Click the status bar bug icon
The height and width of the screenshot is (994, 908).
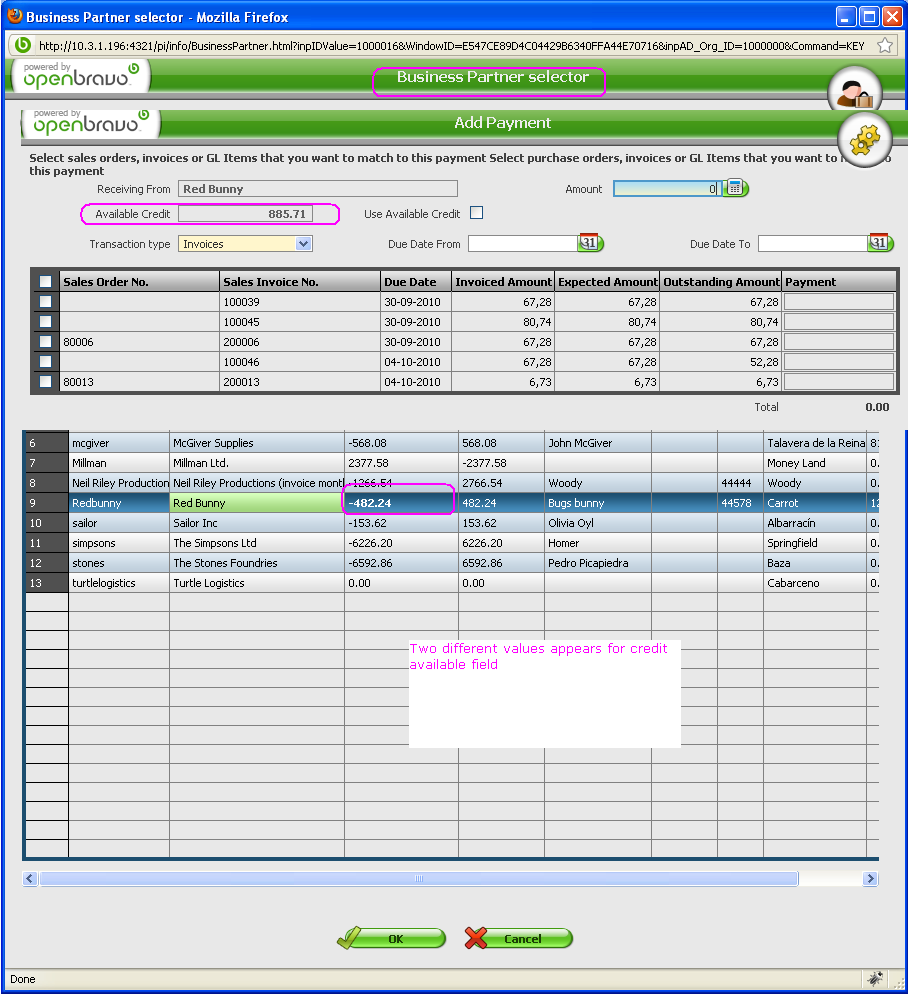pyautogui.click(x=875, y=978)
